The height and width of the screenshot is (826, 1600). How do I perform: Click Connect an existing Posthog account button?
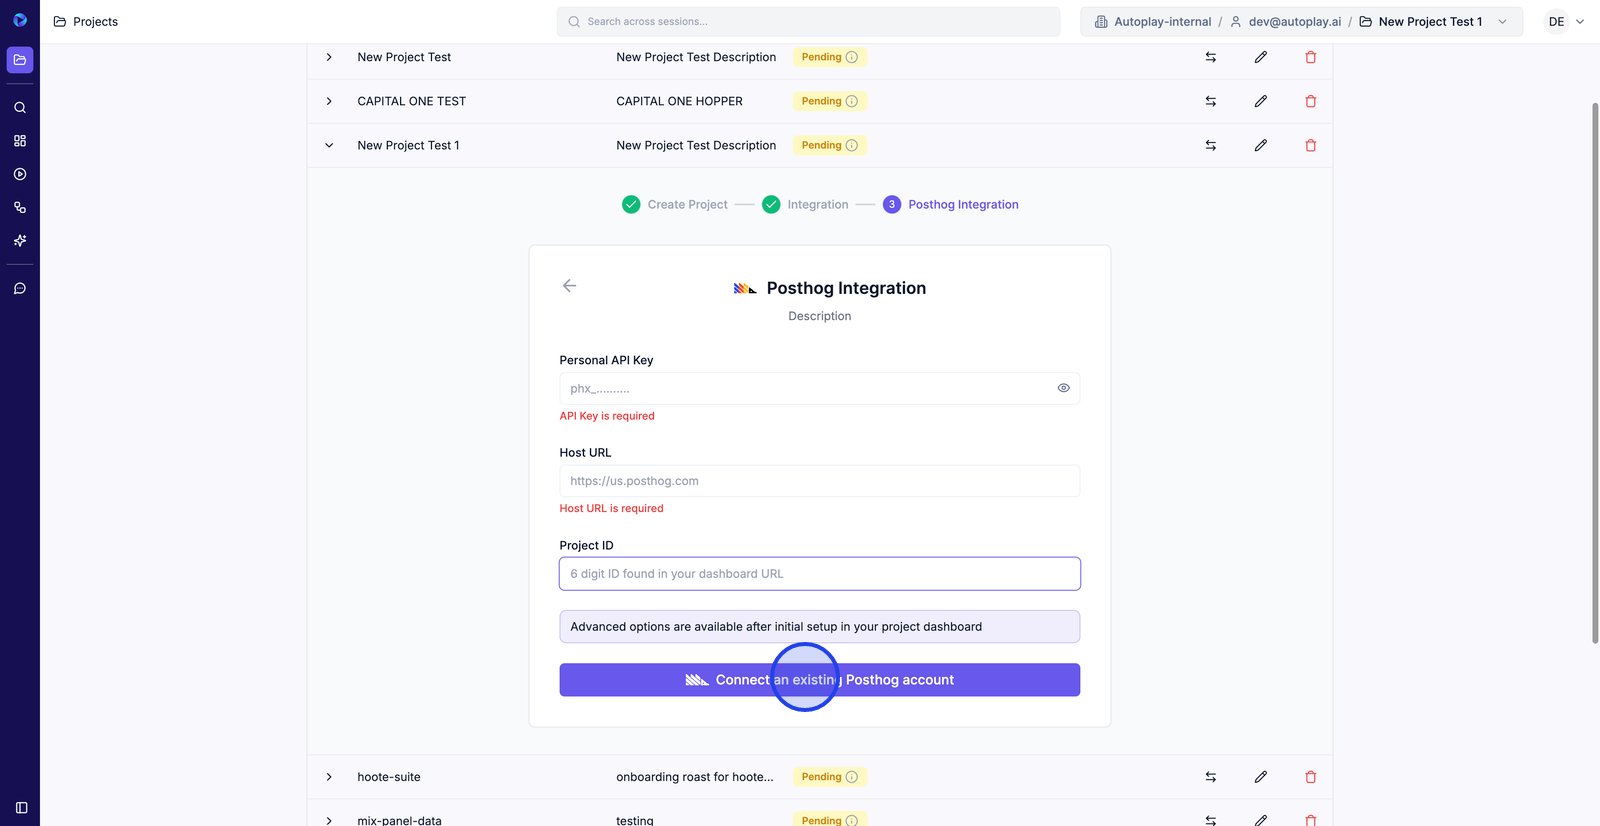(819, 680)
